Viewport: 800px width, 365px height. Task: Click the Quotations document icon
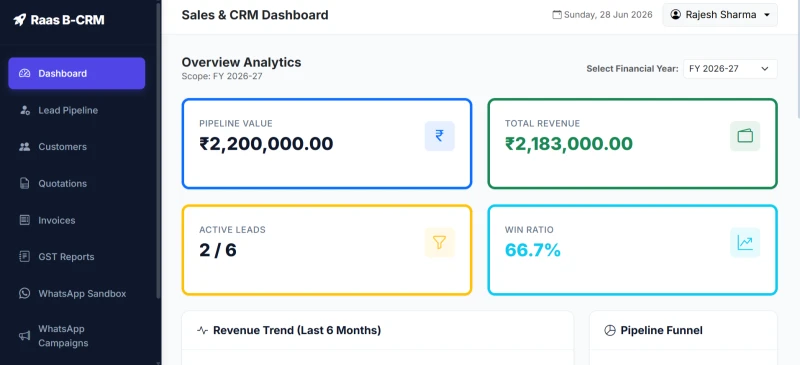(24, 184)
